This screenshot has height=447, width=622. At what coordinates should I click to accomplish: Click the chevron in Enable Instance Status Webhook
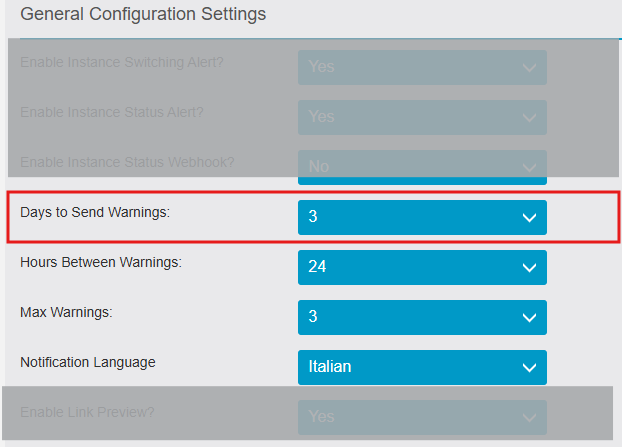tap(530, 167)
